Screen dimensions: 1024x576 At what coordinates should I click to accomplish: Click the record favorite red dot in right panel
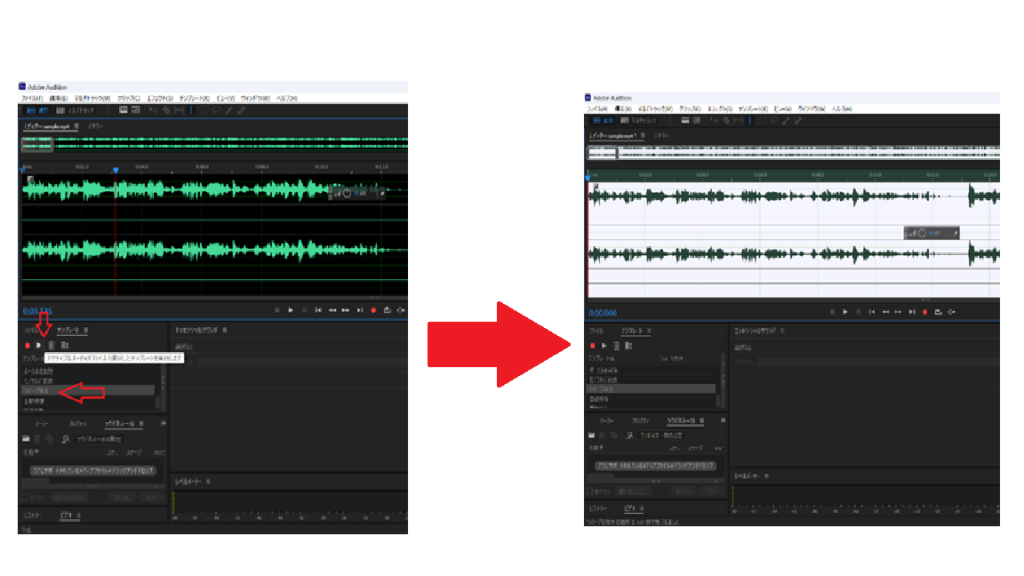click(591, 345)
